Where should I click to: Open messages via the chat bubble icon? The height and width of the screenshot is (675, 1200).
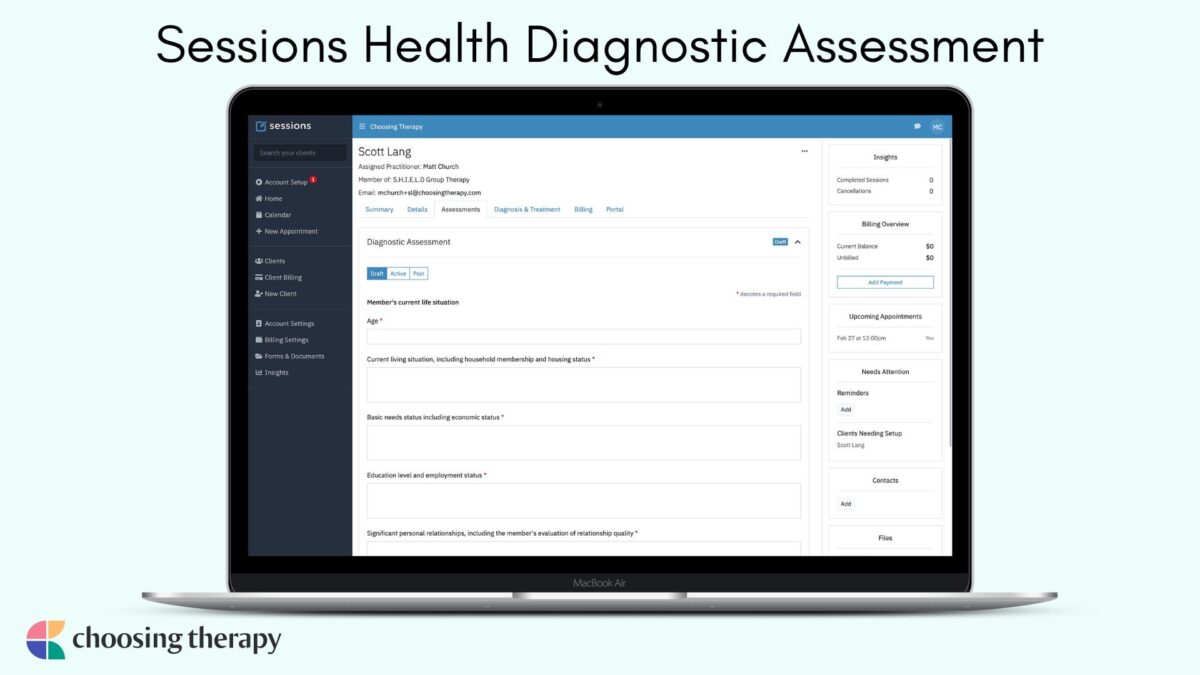tap(918, 126)
